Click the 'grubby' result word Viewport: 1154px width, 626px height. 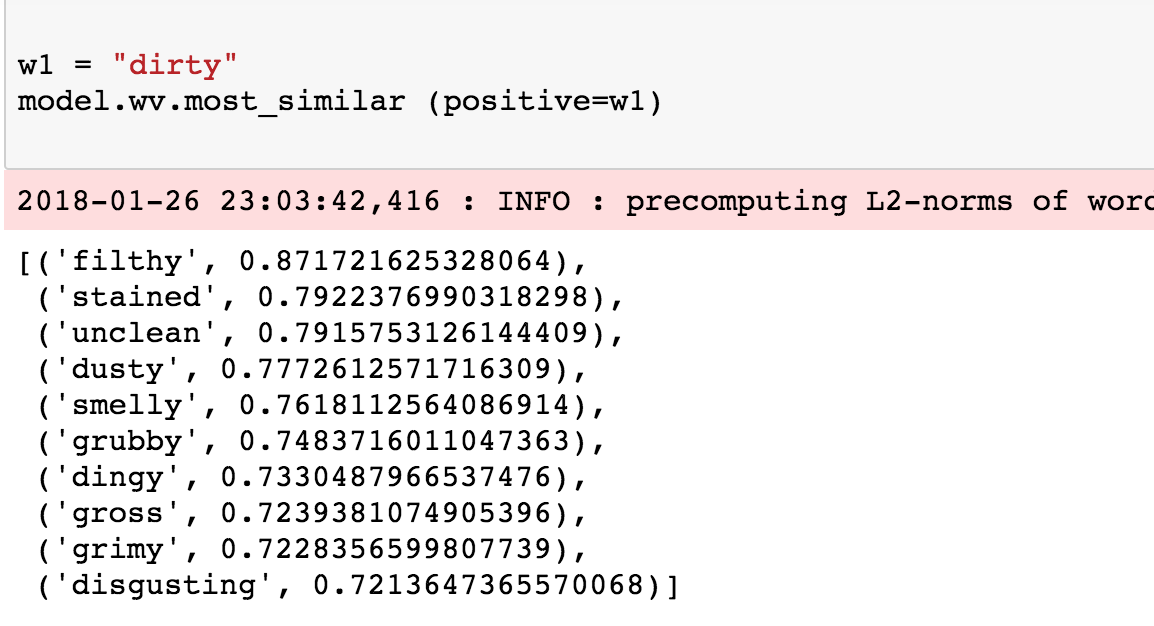pyautogui.click(x=127, y=441)
